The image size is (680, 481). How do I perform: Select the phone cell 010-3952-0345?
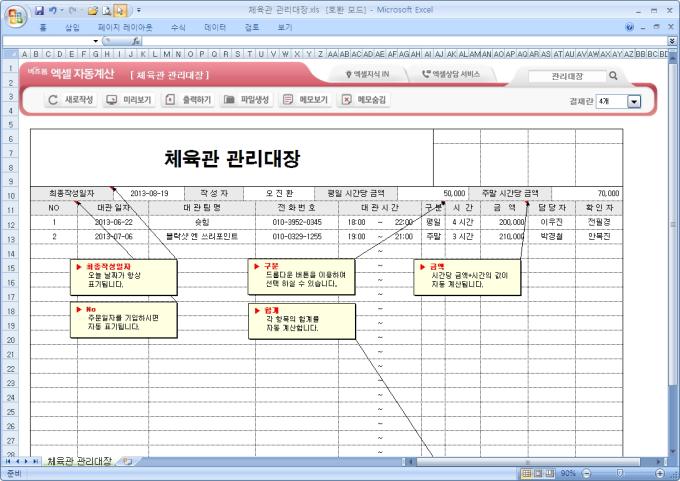click(297, 223)
